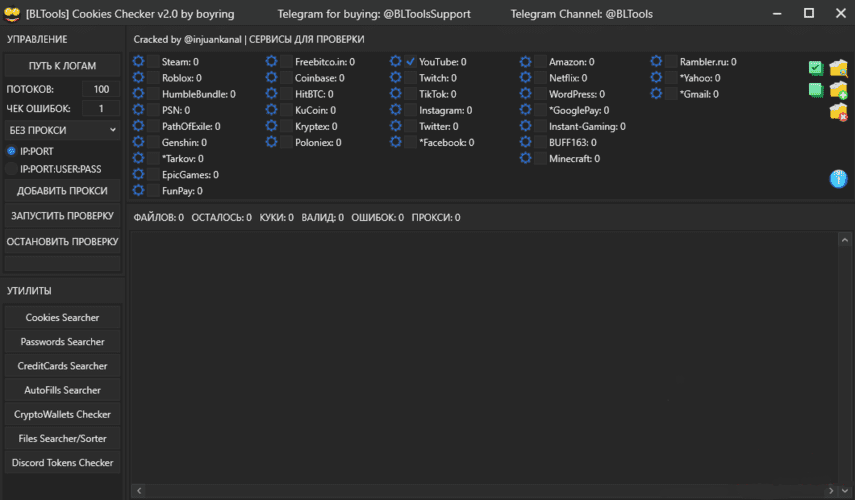Enable the Steam checkbox
Viewport: 855px width, 500px height.
pos(153,62)
